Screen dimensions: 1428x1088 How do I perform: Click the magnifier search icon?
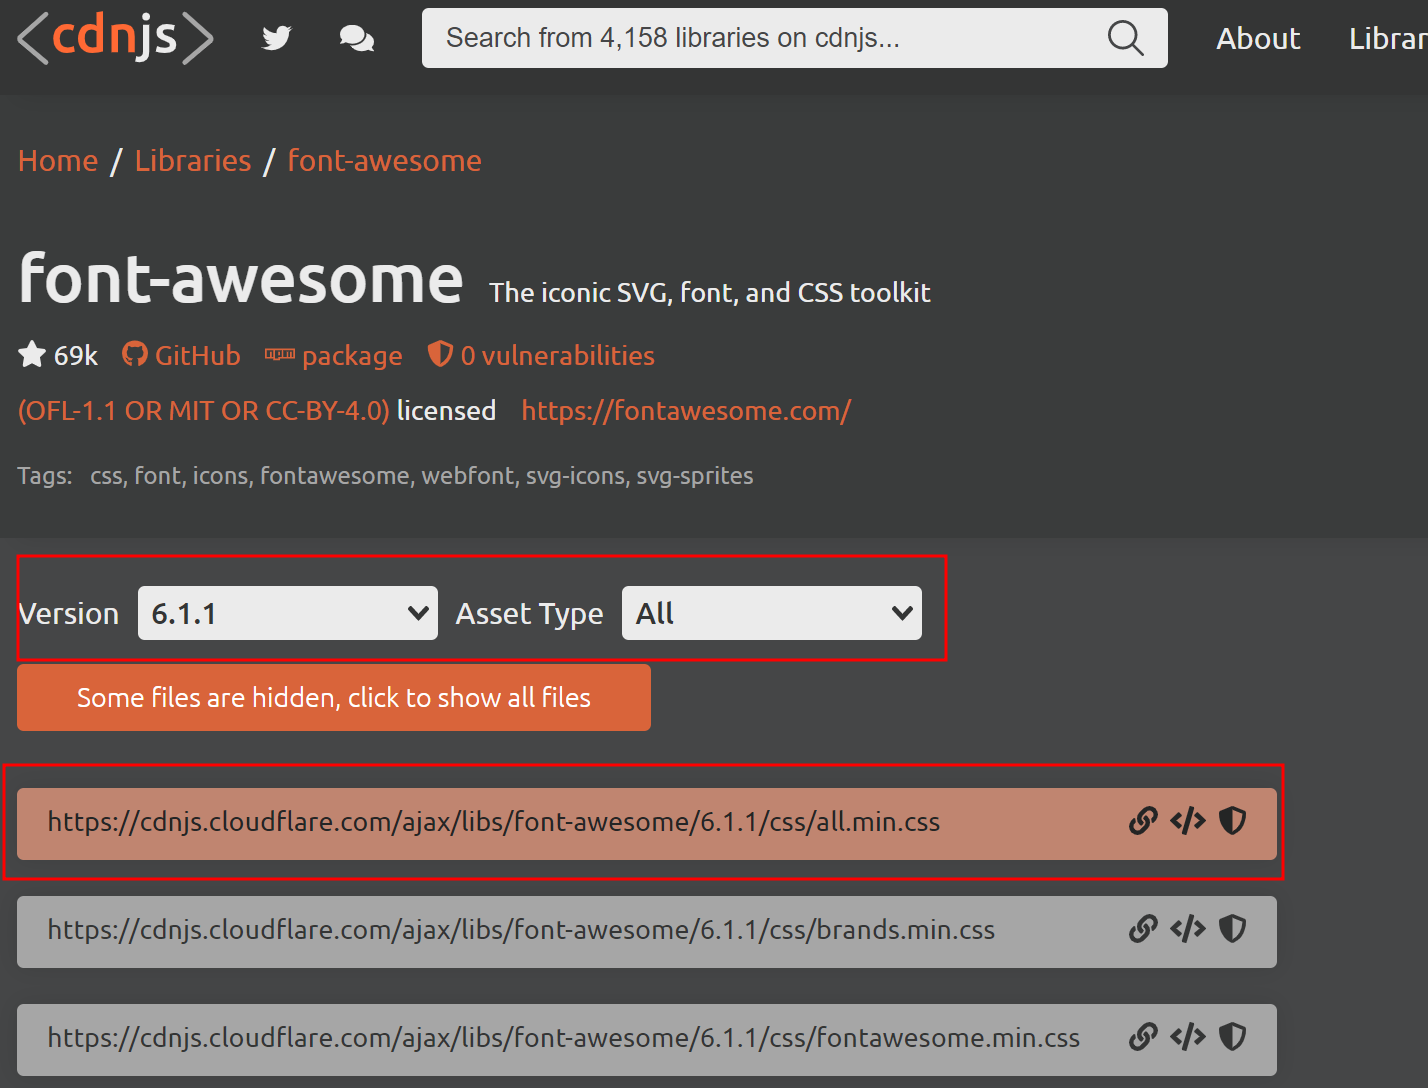pyautogui.click(x=1125, y=38)
